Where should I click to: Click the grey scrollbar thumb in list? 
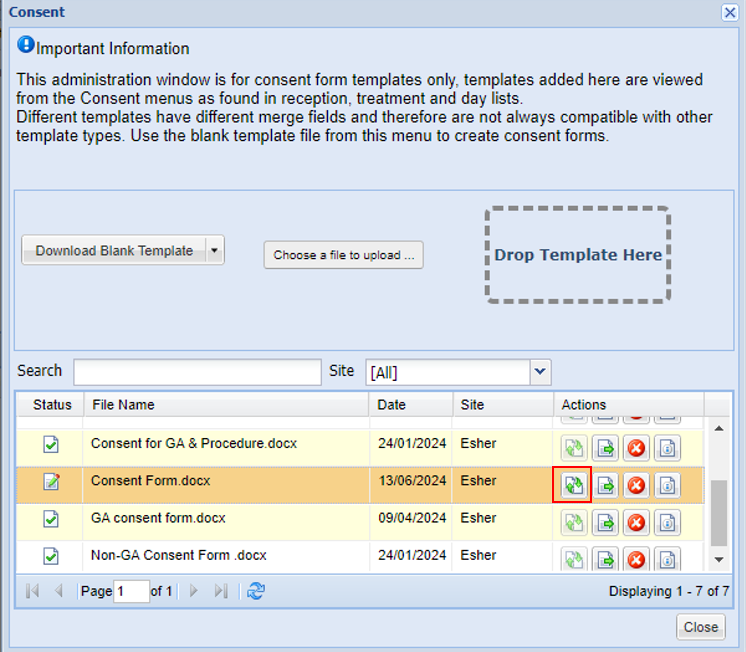tap(719, 513)
